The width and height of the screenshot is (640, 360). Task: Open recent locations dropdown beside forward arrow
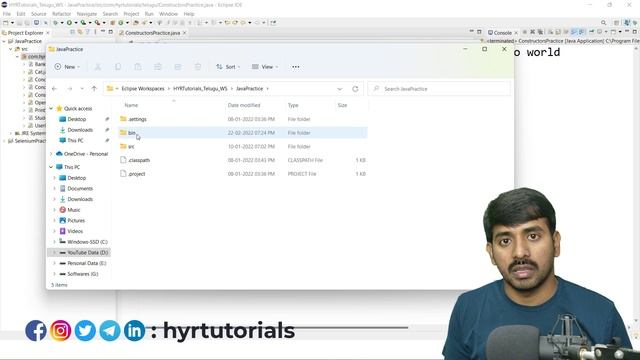click(x=82, y=89)
